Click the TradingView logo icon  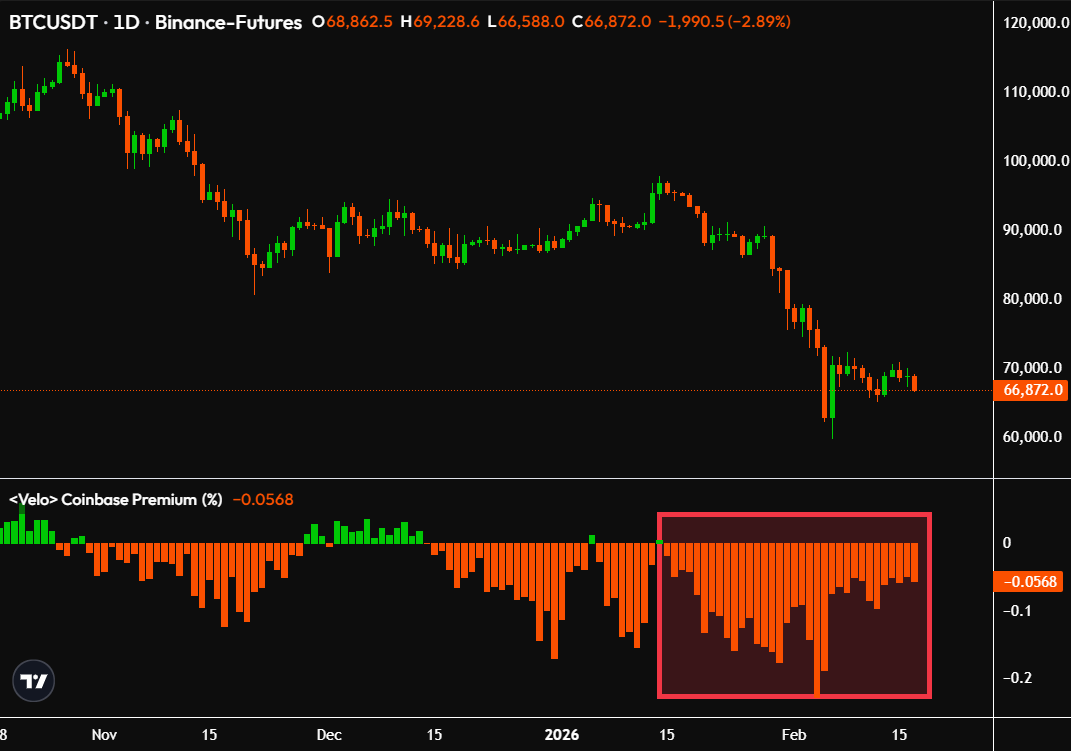point(33,681)
